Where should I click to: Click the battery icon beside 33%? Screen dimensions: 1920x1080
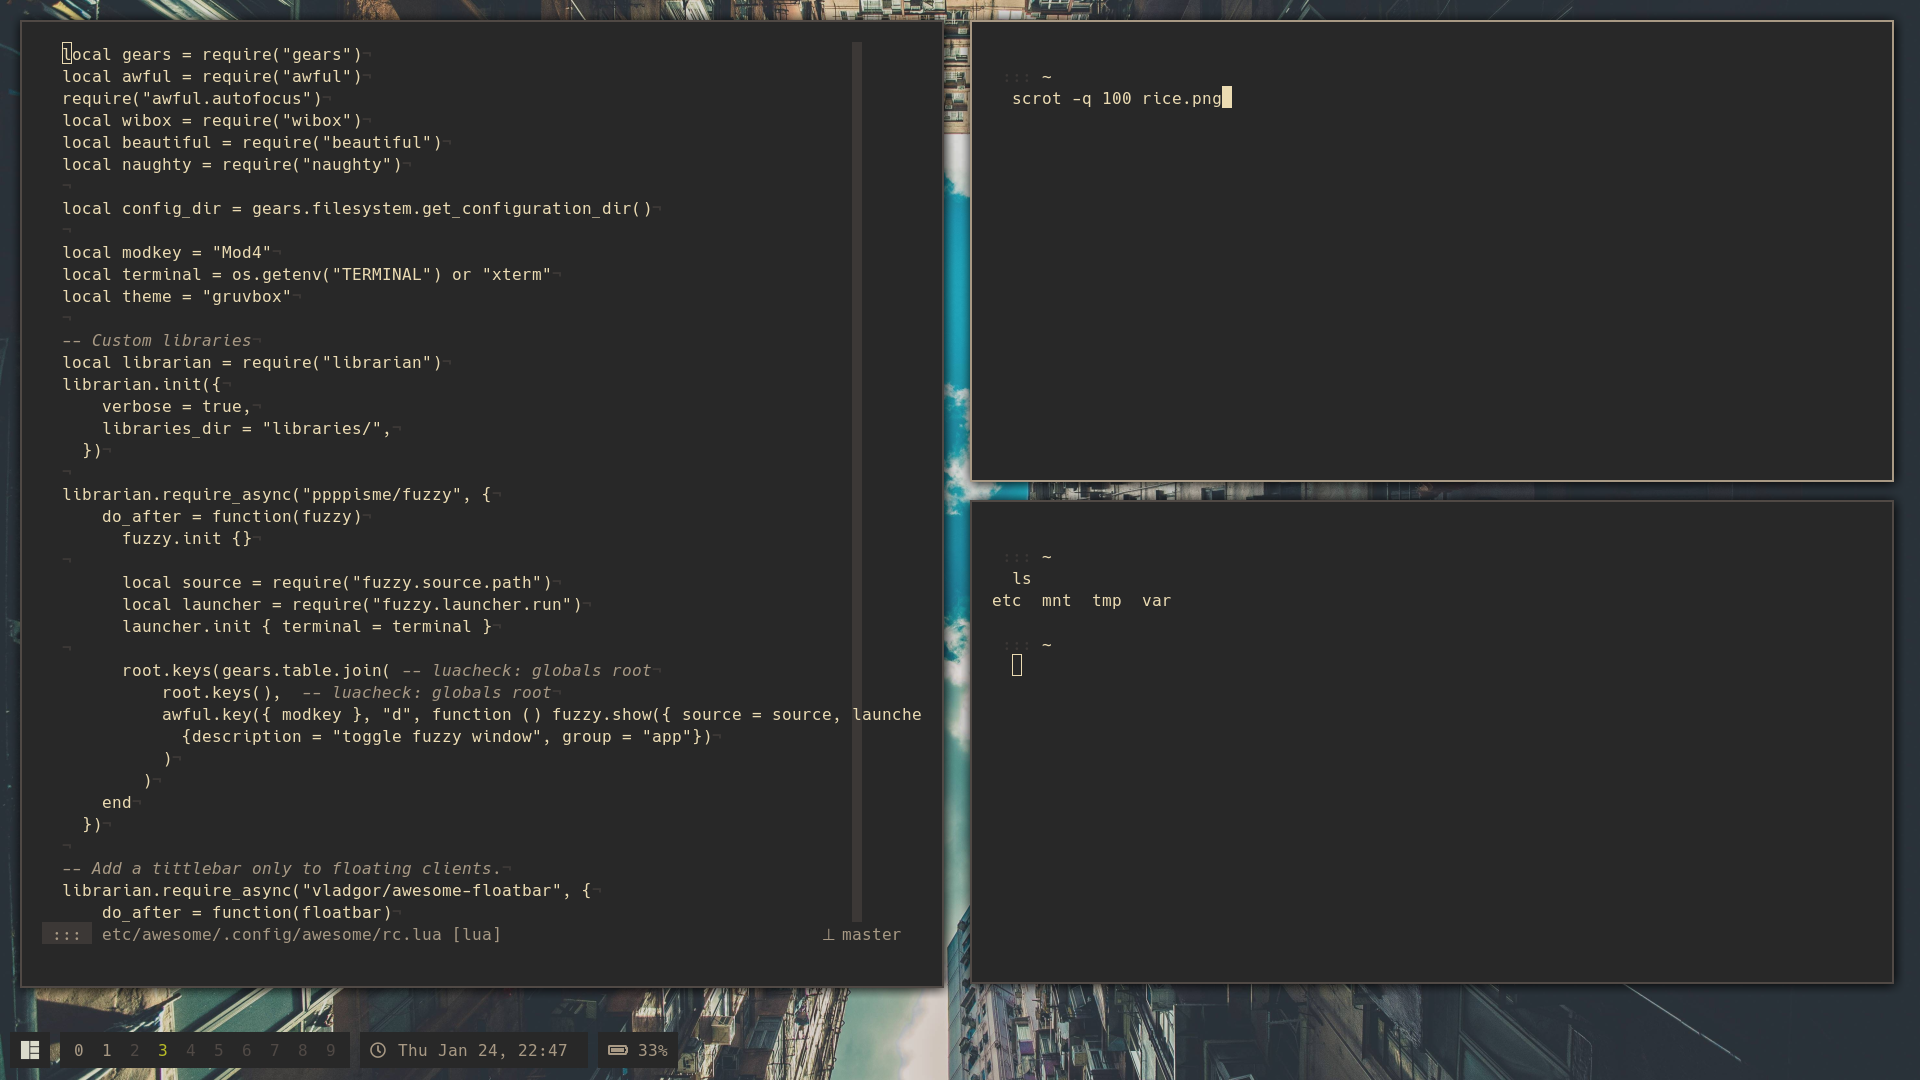618,1050
